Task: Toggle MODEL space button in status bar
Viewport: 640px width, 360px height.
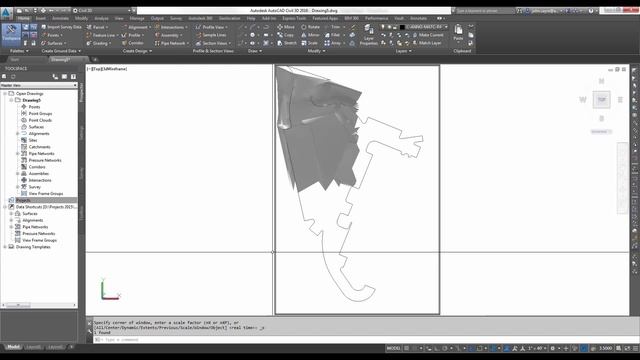Action: pyautogui.click(x=393, y=348)
